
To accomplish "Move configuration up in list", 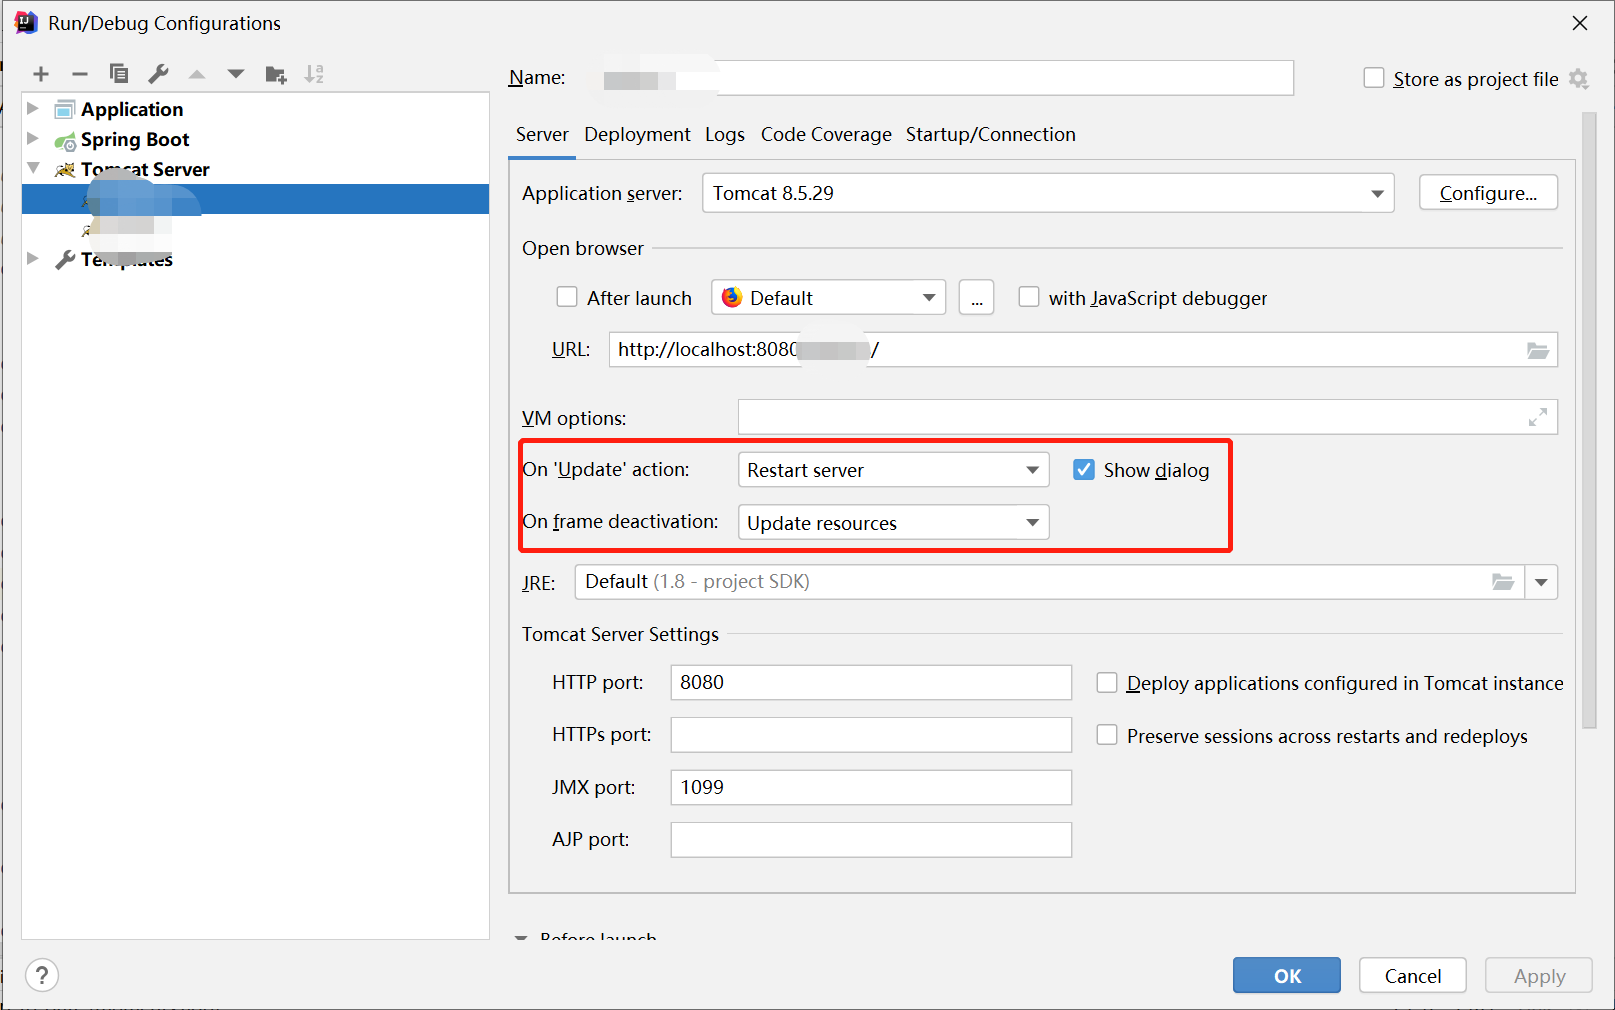I will pos(197,74).
